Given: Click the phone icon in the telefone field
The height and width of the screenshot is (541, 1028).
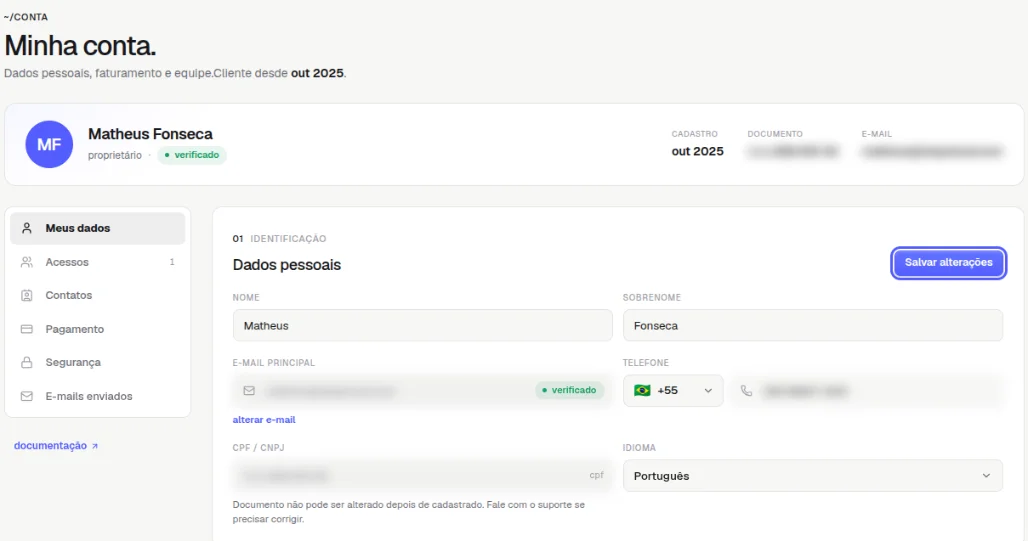Looking at the screenshot, I should point(746,391).
